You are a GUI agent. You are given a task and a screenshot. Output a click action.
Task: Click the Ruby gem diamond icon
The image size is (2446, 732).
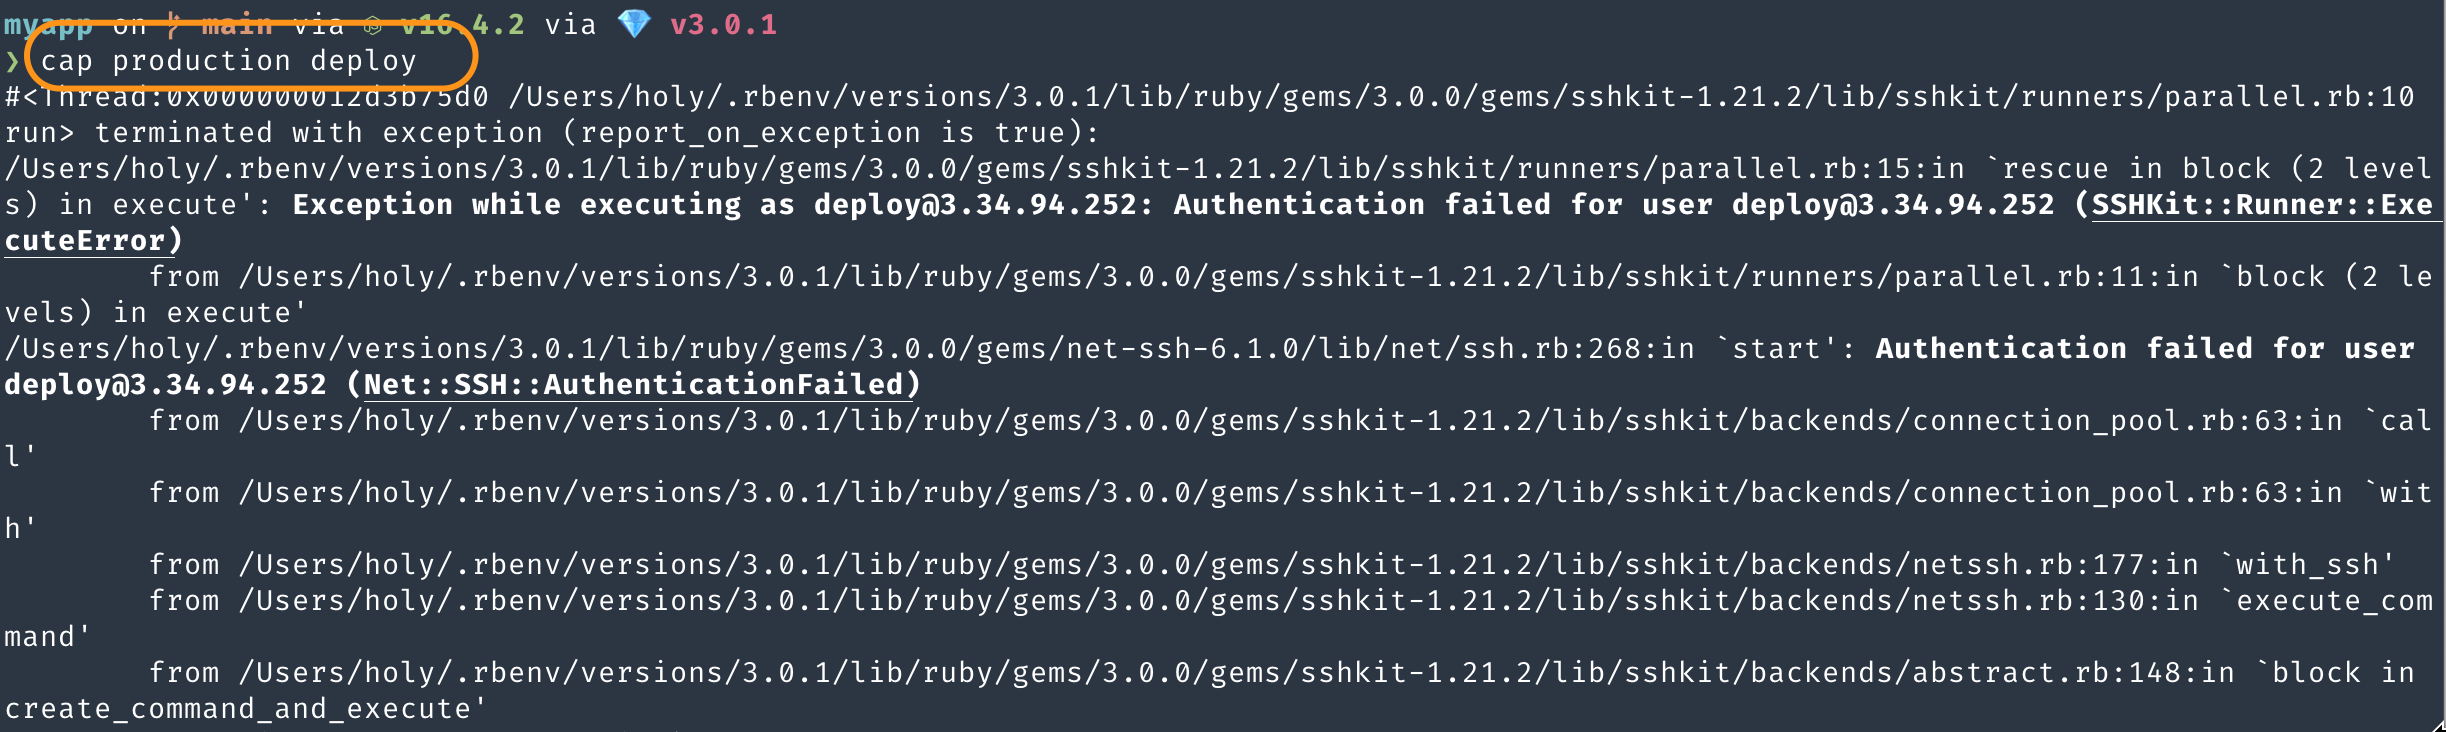click(x=634, y=24)
